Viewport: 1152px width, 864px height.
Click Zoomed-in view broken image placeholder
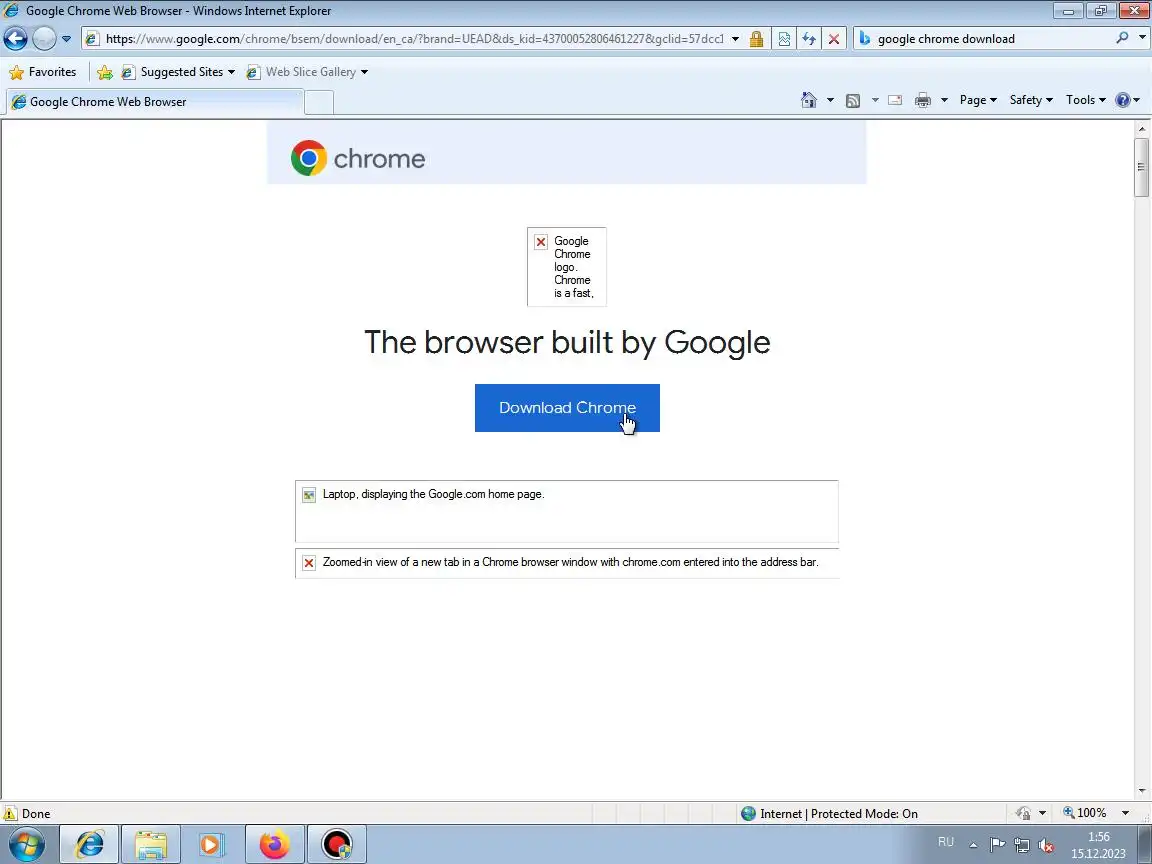pos(566,563)
